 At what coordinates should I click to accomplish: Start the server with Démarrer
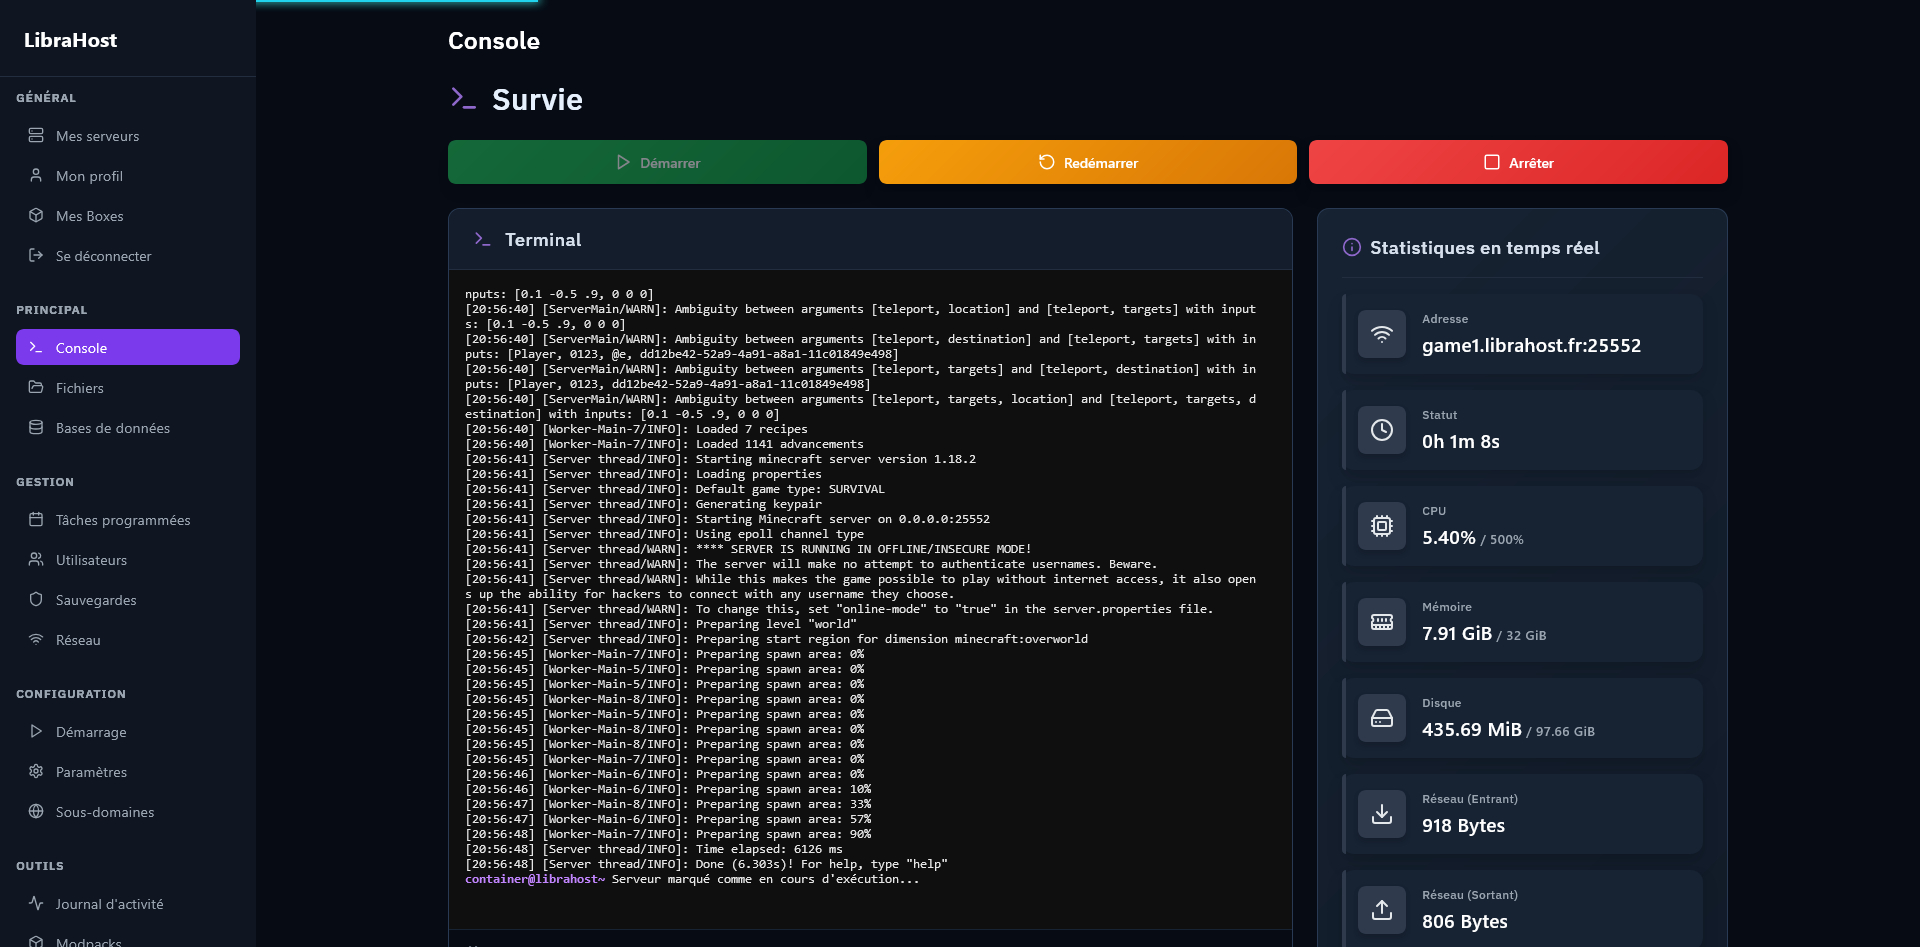point(657,162)
